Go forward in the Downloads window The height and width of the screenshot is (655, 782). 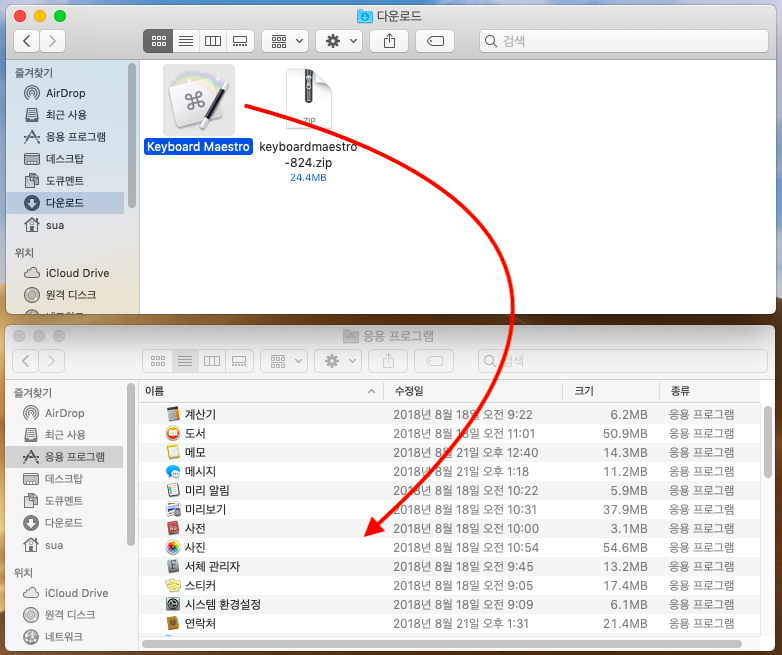click(x=52, y=41)
